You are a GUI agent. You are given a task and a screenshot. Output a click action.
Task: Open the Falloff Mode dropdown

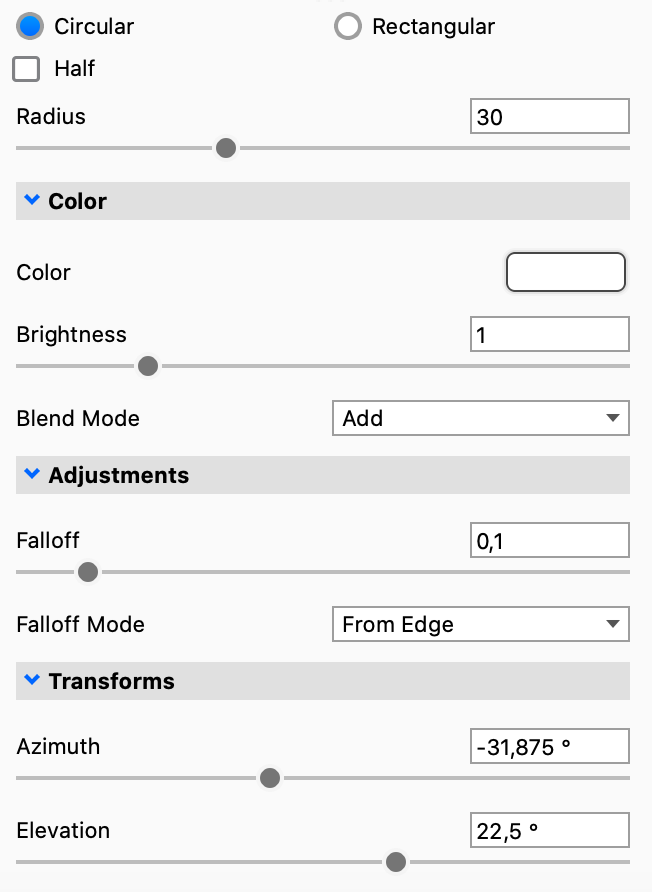(x=480, y=624)
